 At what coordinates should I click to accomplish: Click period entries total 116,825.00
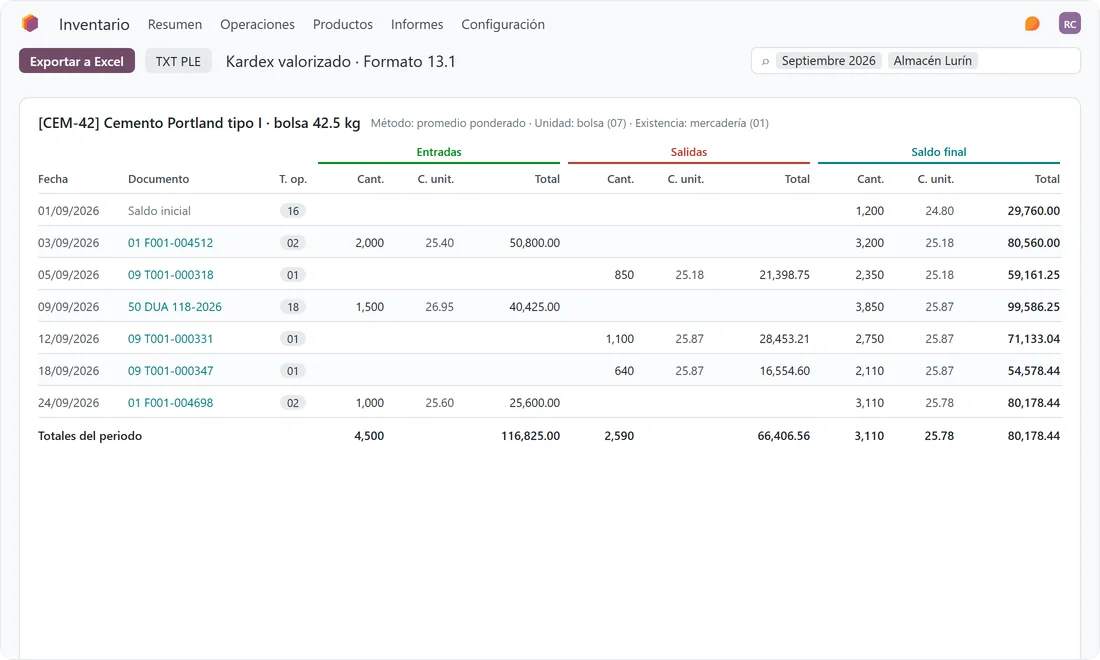[530, 436]
